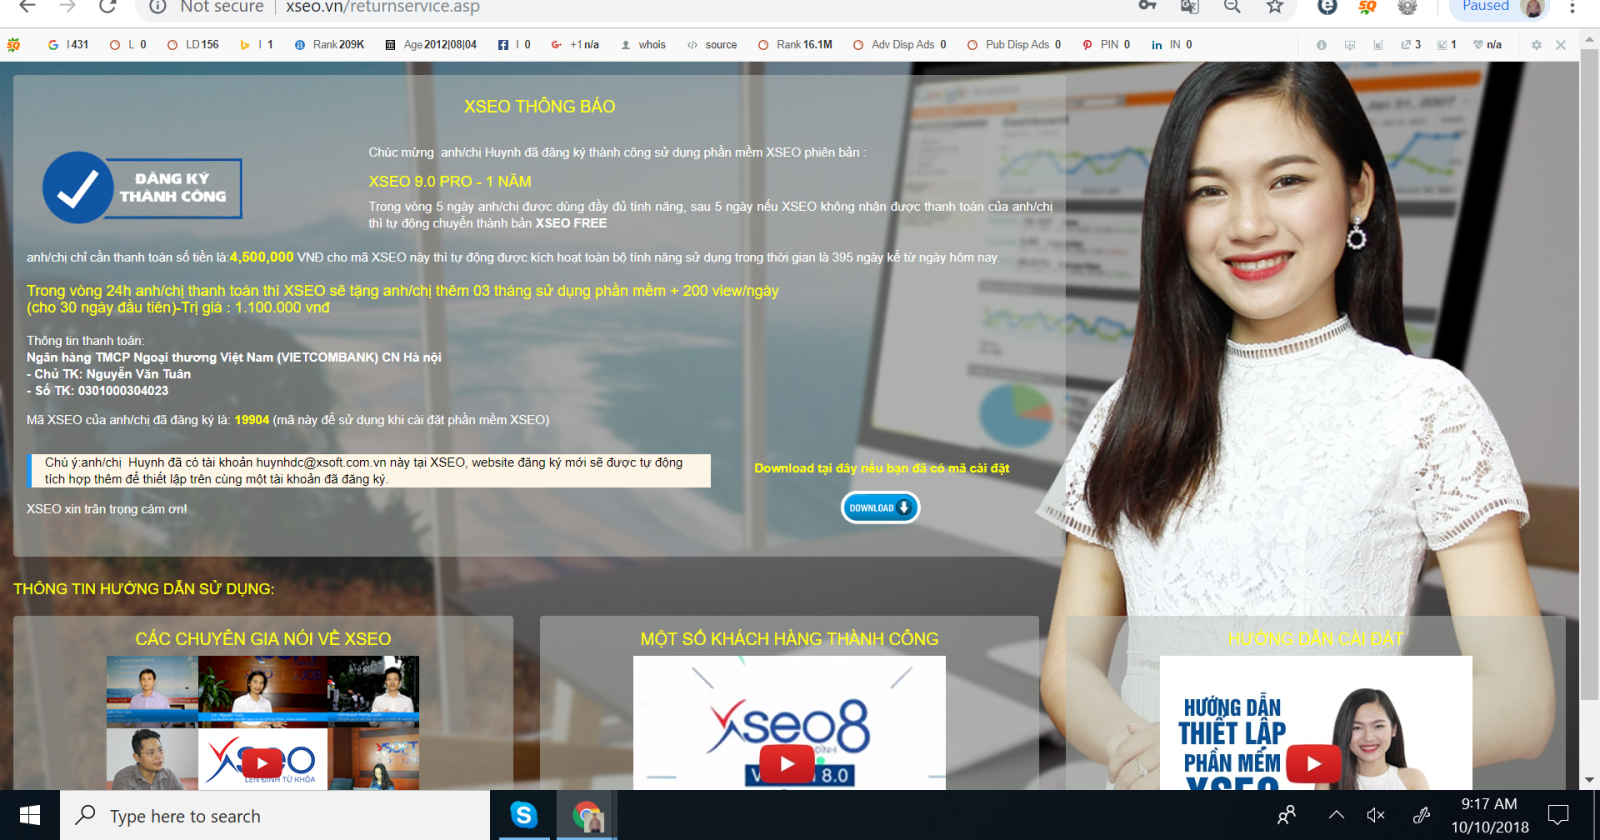This screenshot has width=1600, height=840.
Task: Click the Age 2012|08|04 parameter
Action: pyautogui.click(x=431, y=45)
